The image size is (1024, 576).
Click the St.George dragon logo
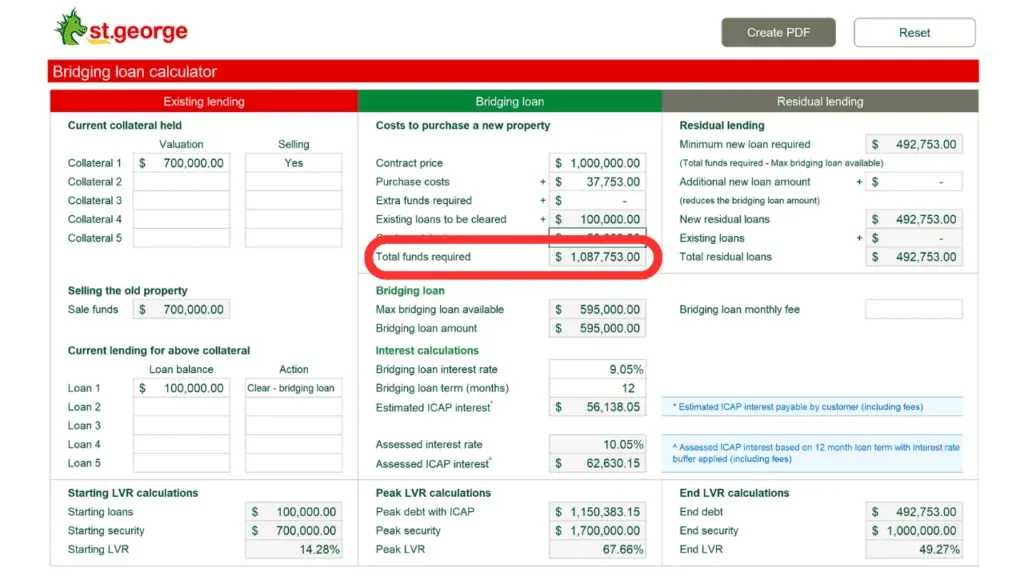(x=121, y=27)
